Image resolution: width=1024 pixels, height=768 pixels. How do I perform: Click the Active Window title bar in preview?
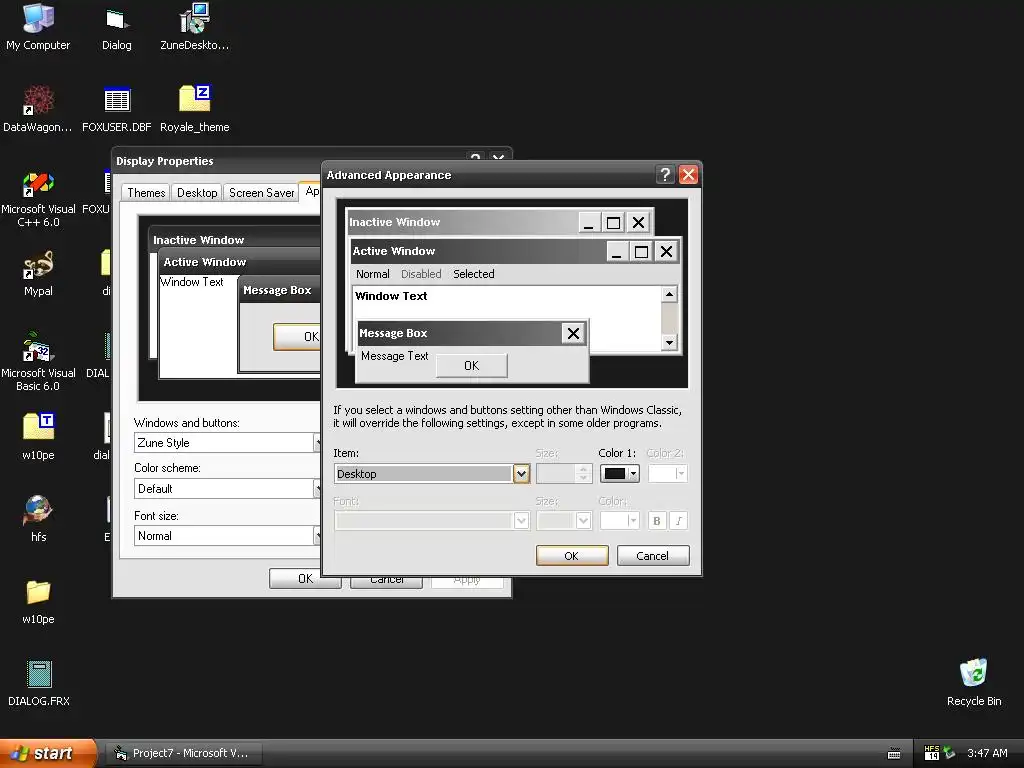tap(478, 251)
